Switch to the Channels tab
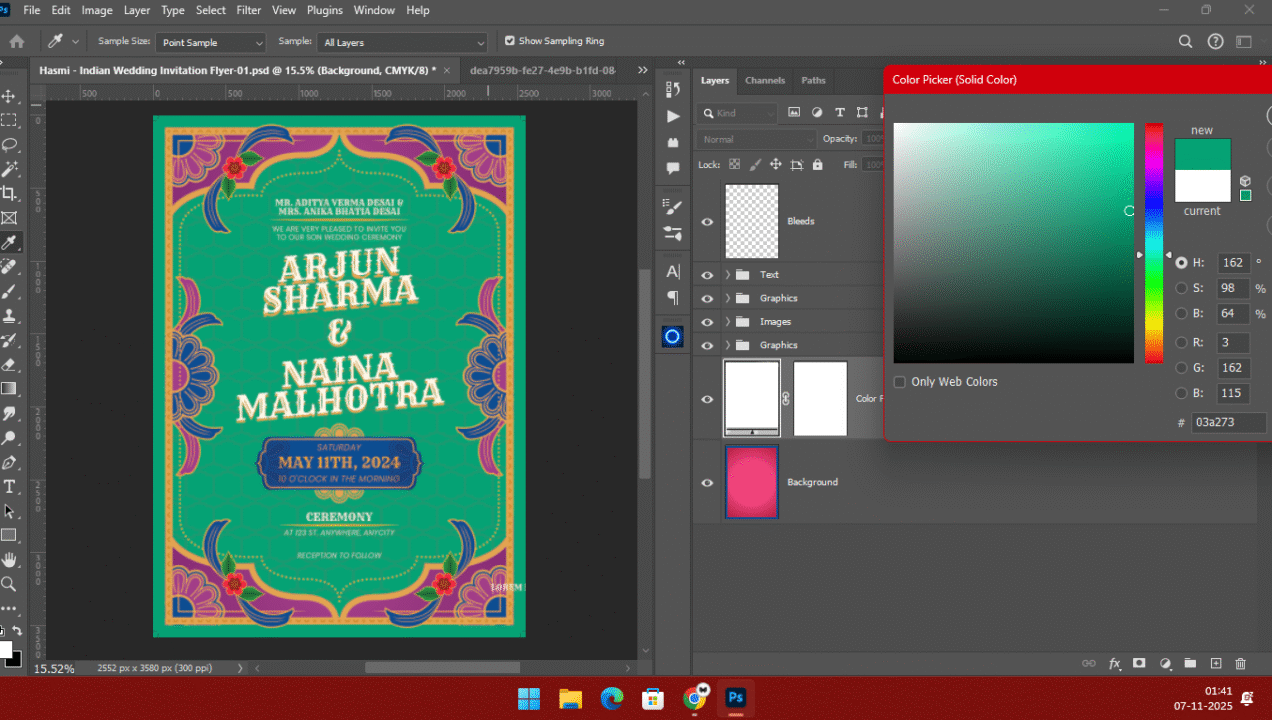The height and width of the screenshot is (720, 1272). tap(765, 80)
